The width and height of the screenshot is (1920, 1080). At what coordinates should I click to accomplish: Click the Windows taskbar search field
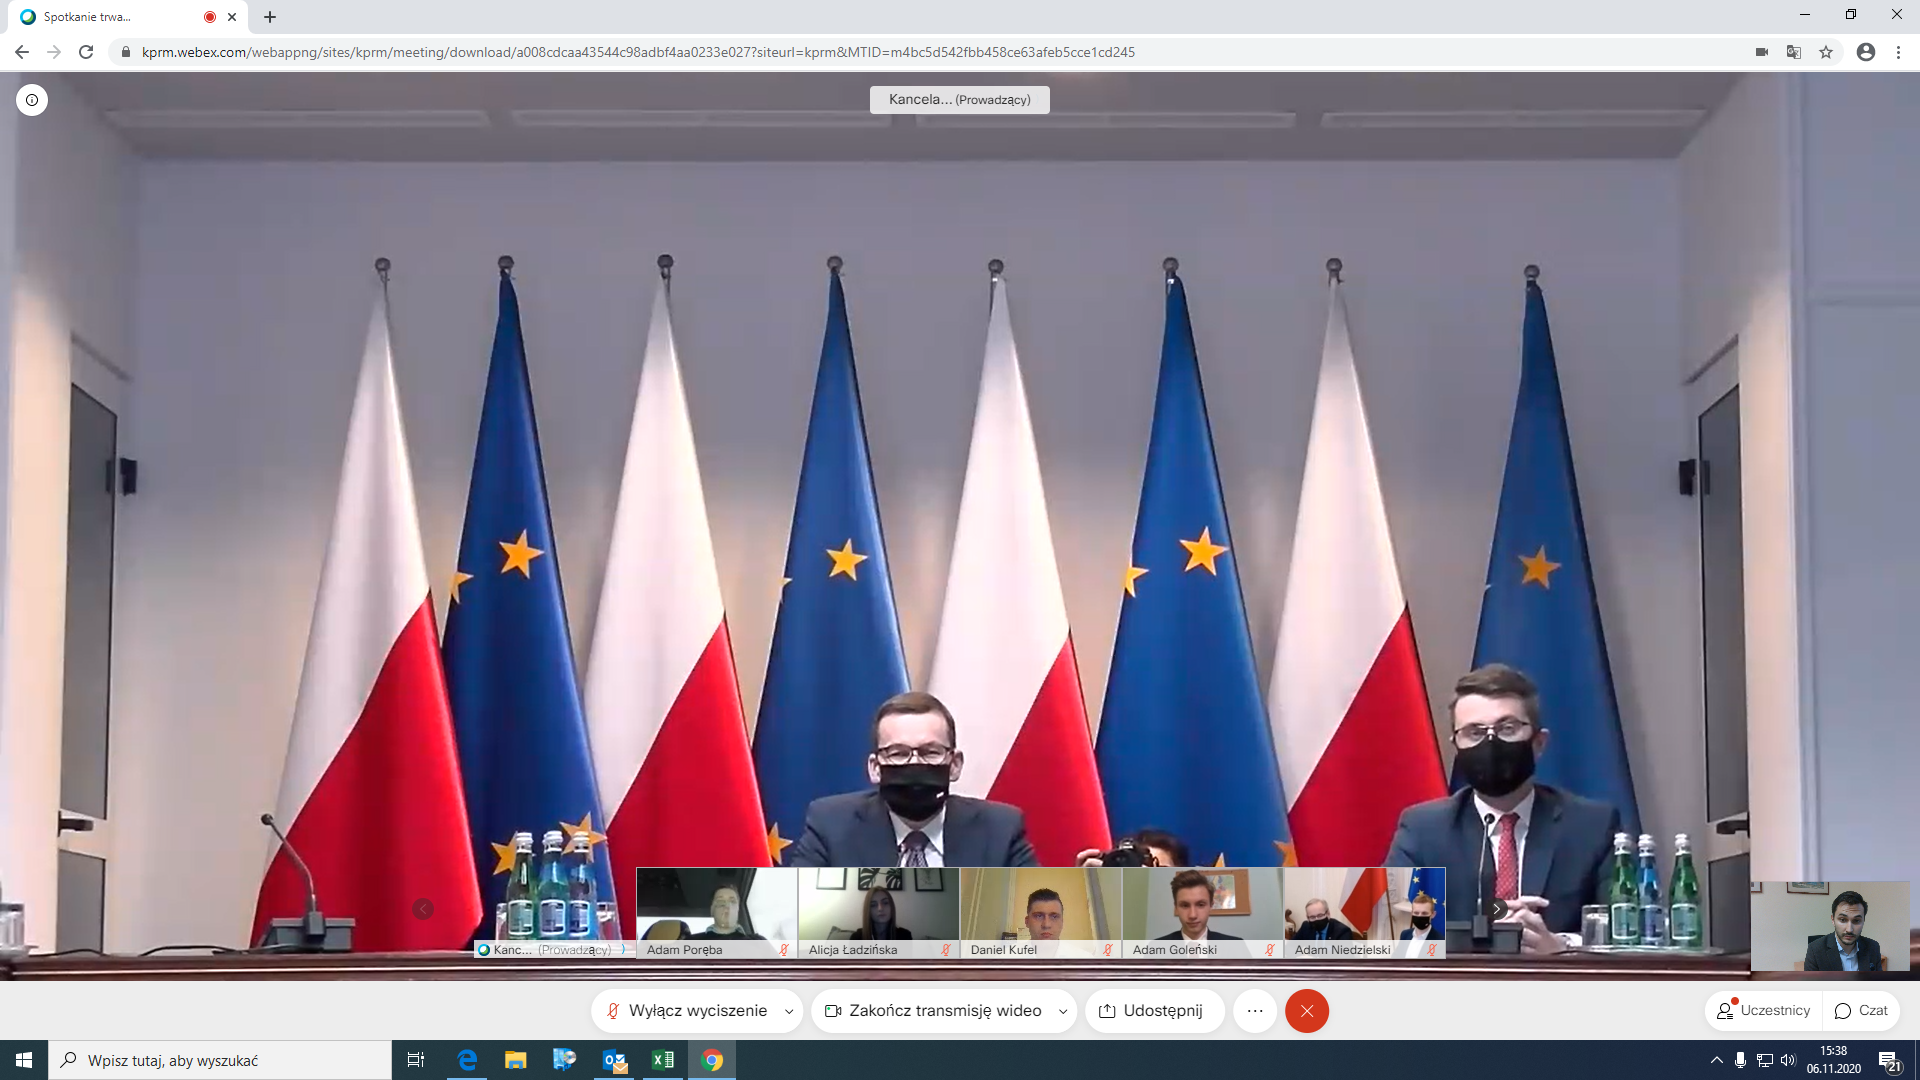pos(220,1060)
